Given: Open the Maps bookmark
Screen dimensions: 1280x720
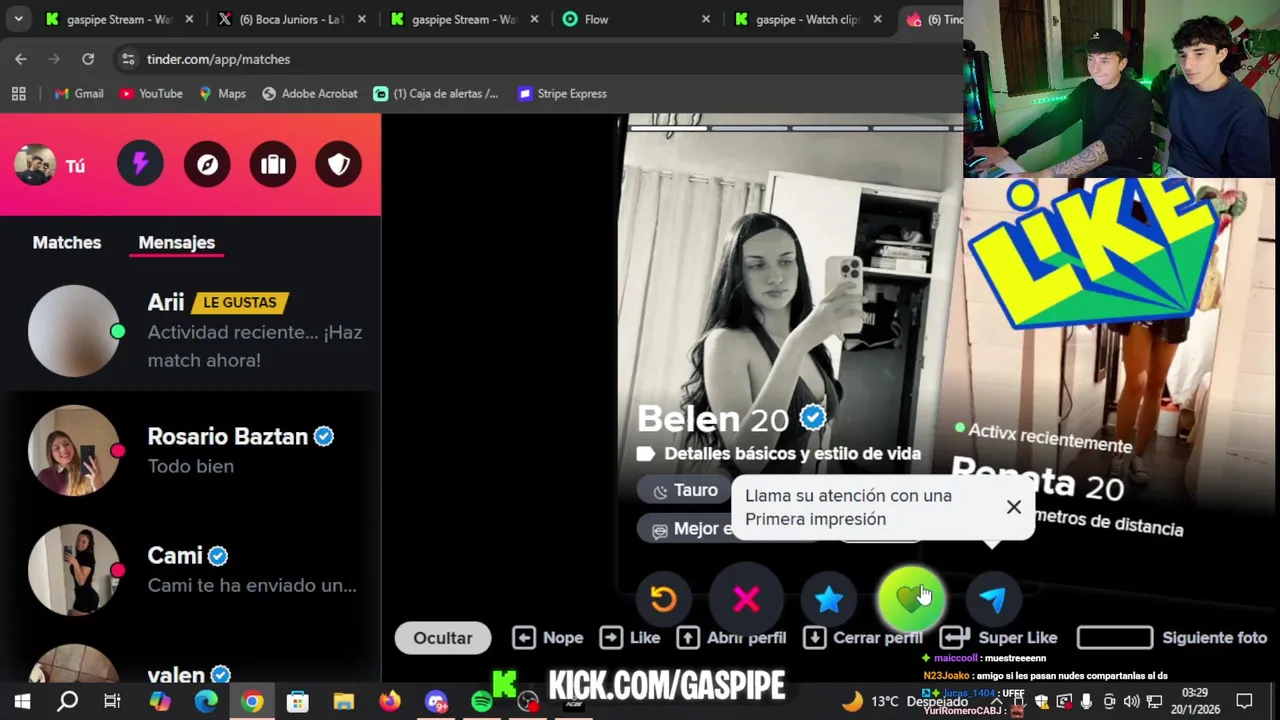Looking at the screenshot, I should [x=222, y=93].
